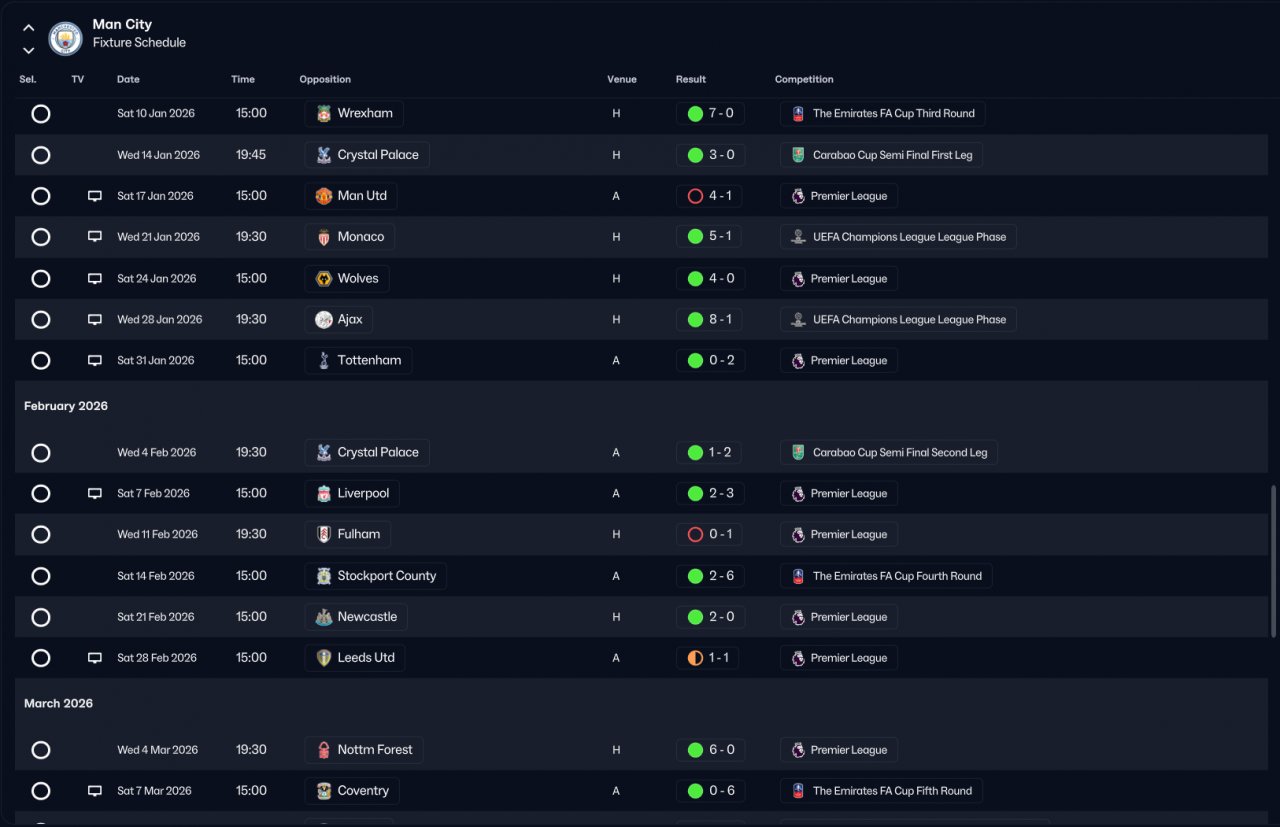The height and width of the screenshot is (827, 1280).
Task: Click the Leeds Utd club crest
Action: click(323, 658)
